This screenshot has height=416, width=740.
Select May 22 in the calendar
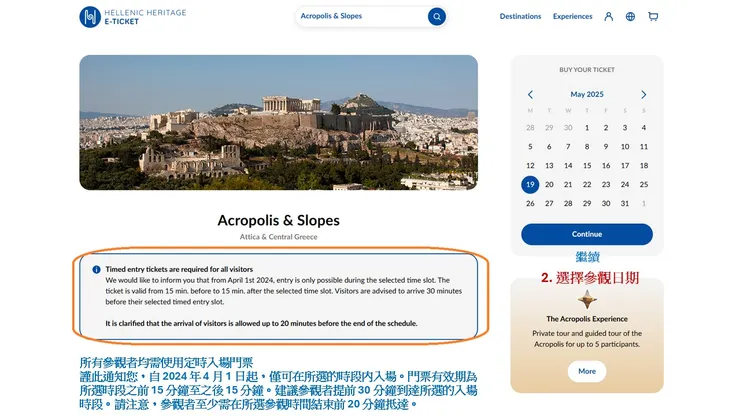click(587, 185)
